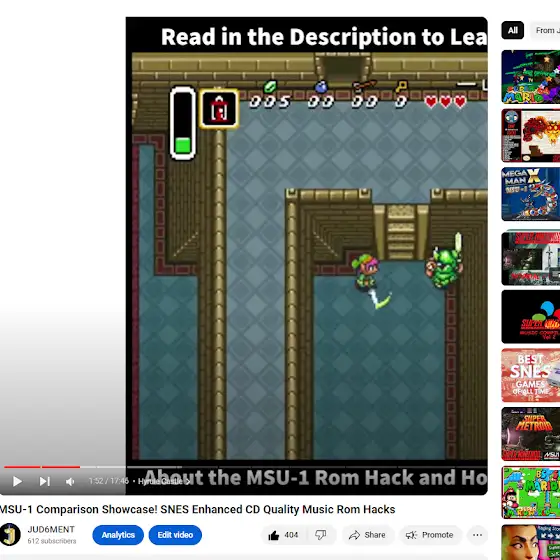Click the play button in video controls
Image resolution: width=560 pixels, height=560 pixels.
(17, 481)
